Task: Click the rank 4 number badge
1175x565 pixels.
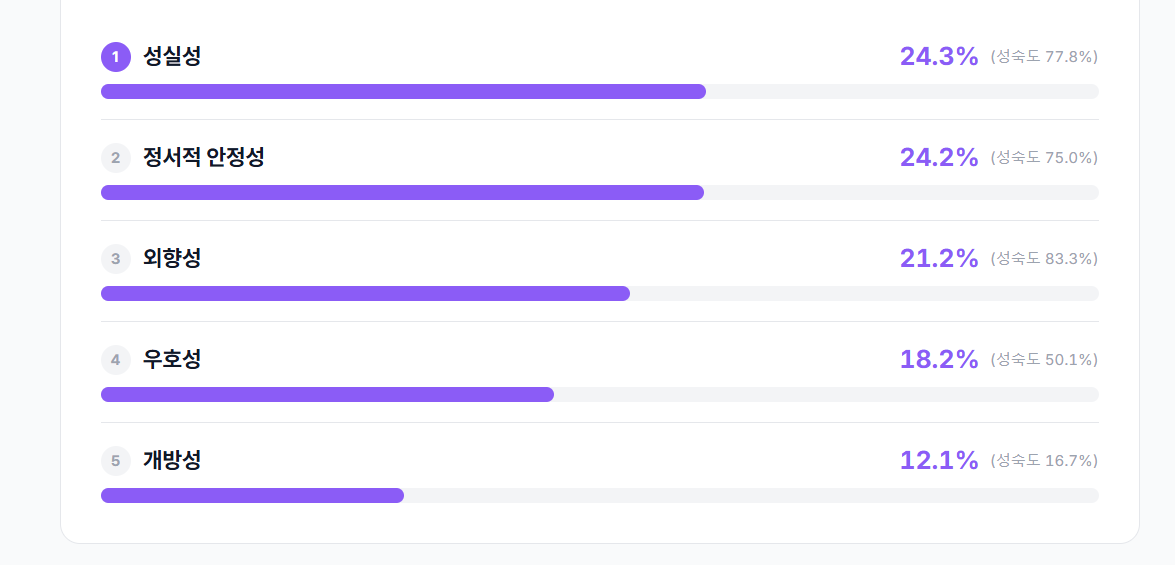Action: coord(116,360)
